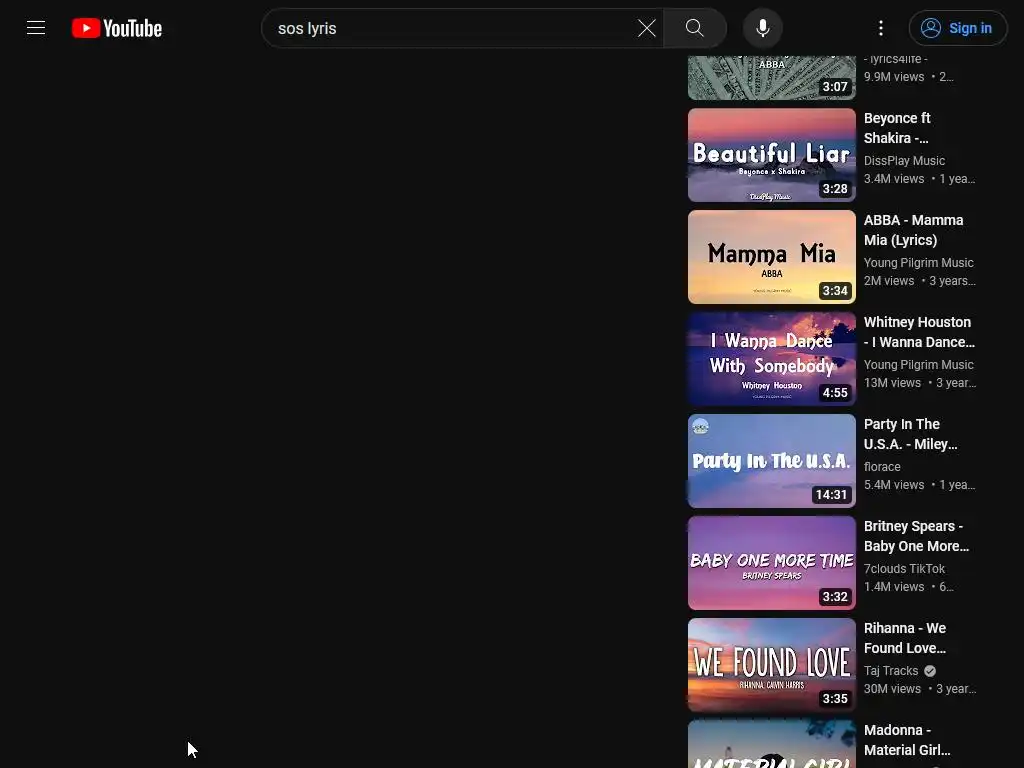Open the three-dot settings menu
1024x768 pixels.
point(881,28)
